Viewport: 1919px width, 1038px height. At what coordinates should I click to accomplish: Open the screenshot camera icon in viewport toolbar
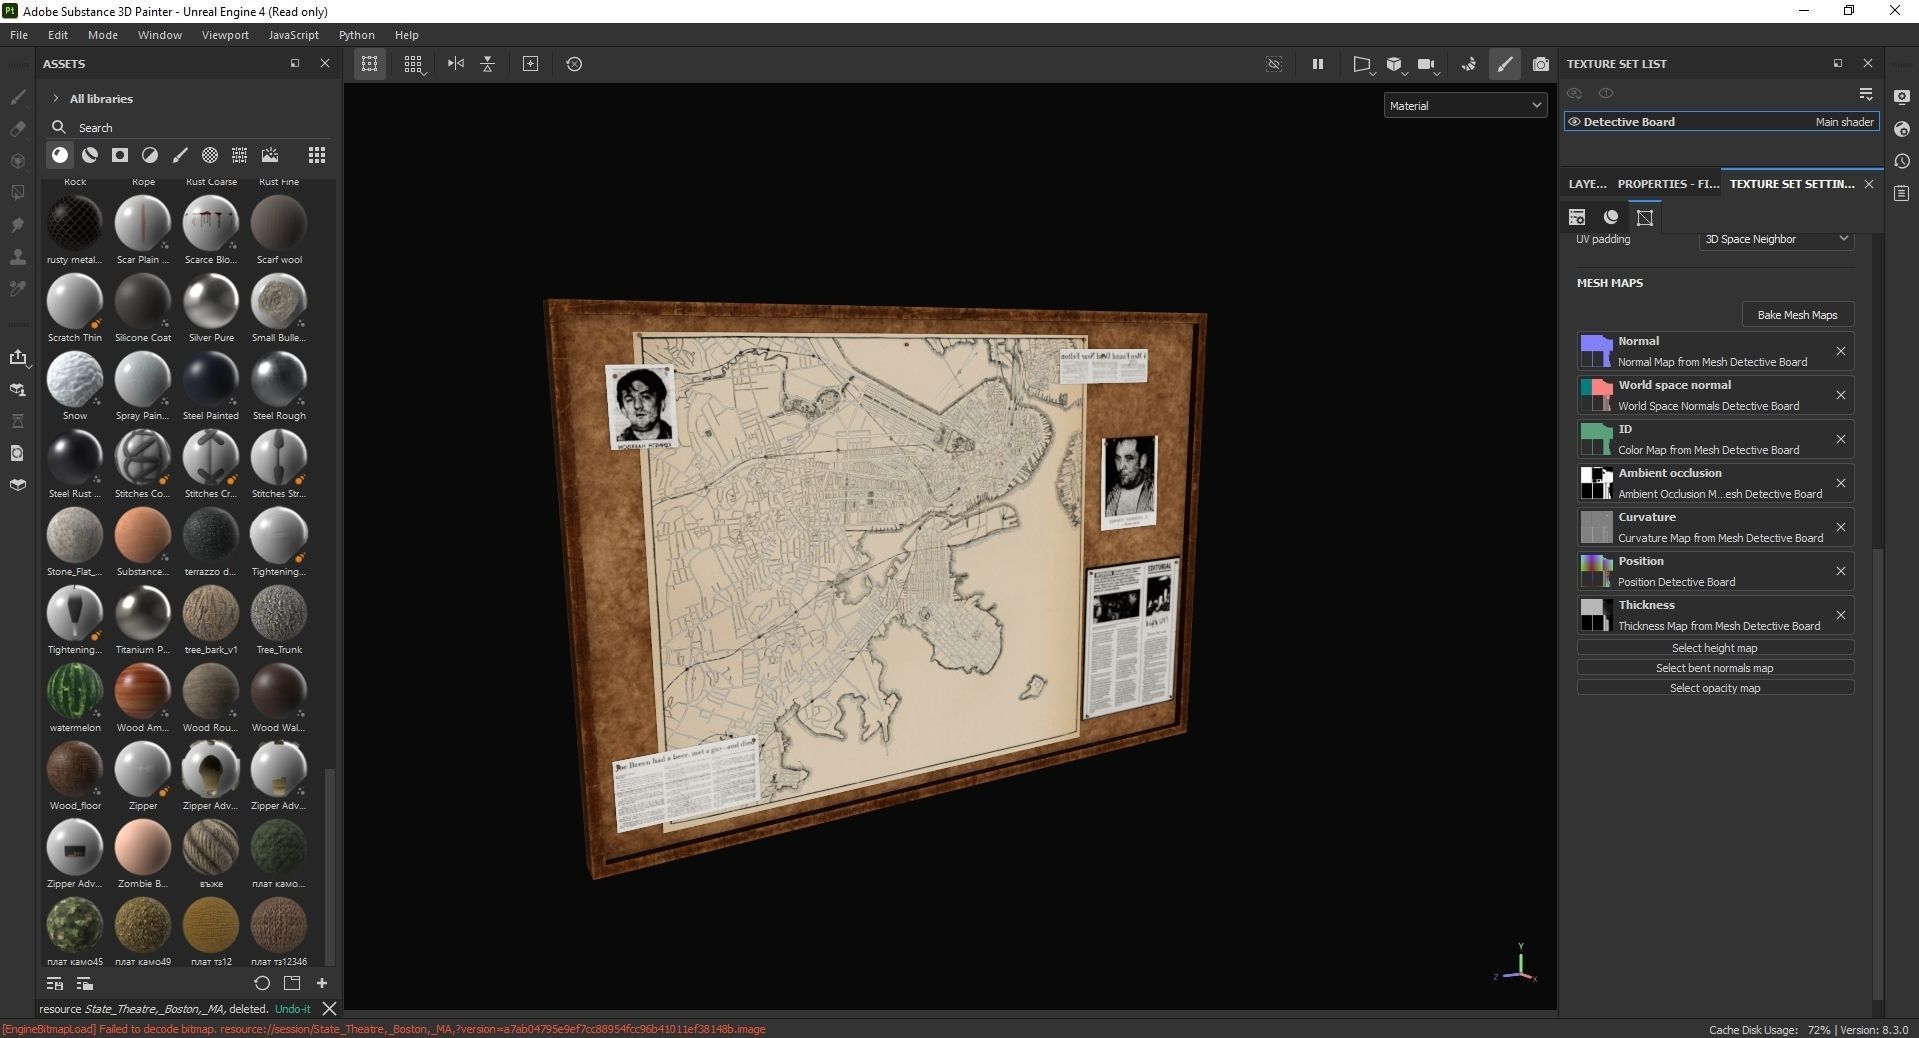point(1541,64)
